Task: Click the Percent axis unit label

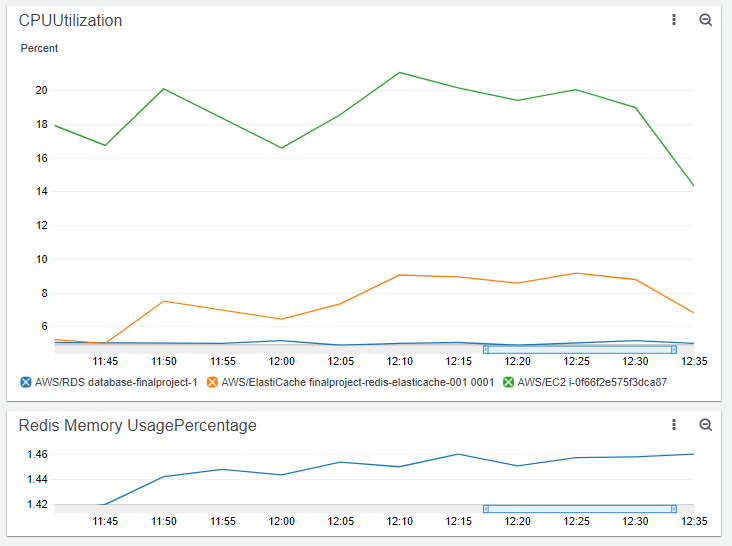Action: click(x=39, y=48)
